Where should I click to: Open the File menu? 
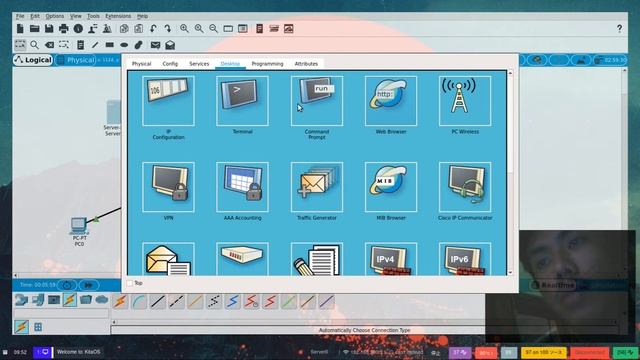click(x=20, y=16)
